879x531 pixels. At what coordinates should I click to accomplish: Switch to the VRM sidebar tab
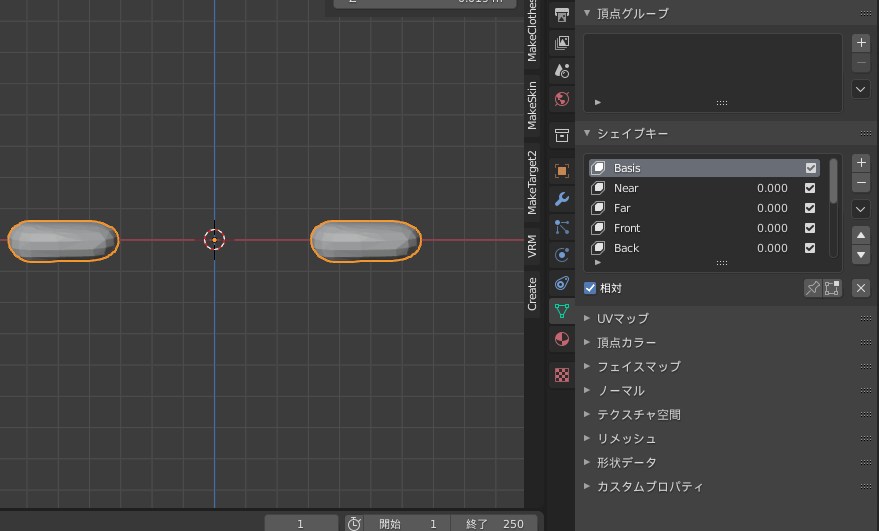(532, 247)
